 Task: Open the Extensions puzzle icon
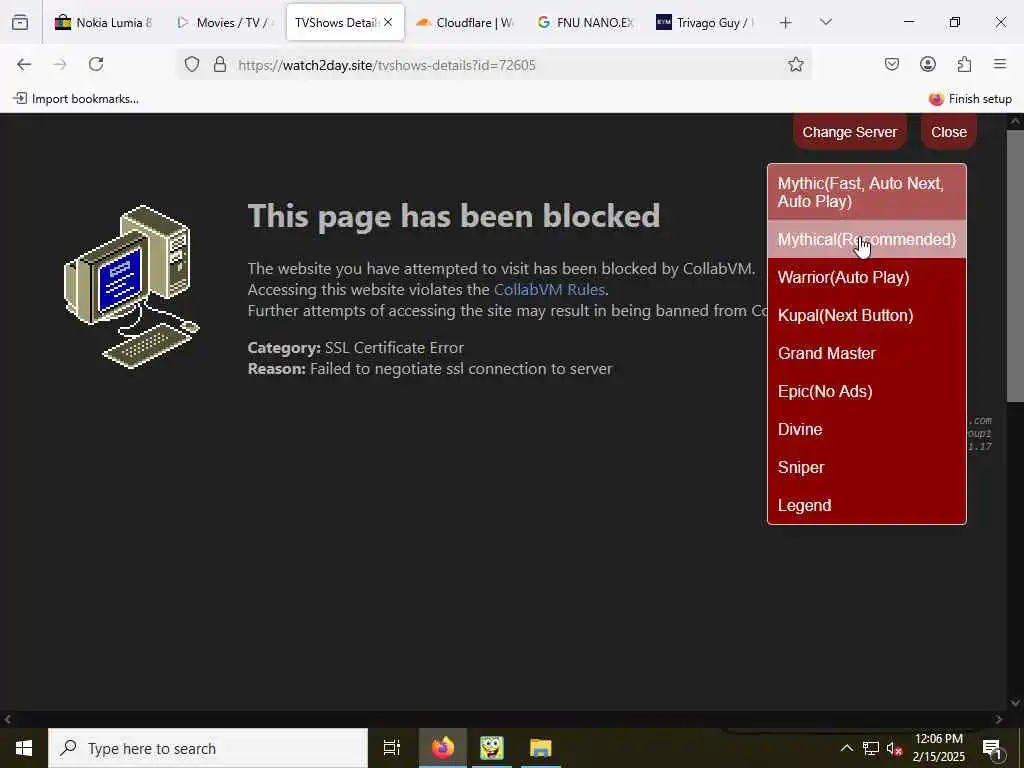click(x=964, y=64)
